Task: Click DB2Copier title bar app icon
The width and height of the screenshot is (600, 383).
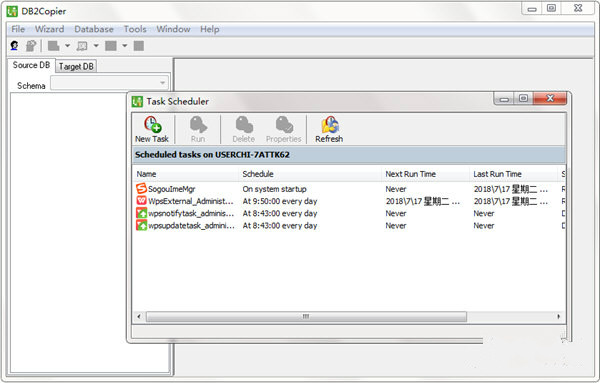Action: 12,11
